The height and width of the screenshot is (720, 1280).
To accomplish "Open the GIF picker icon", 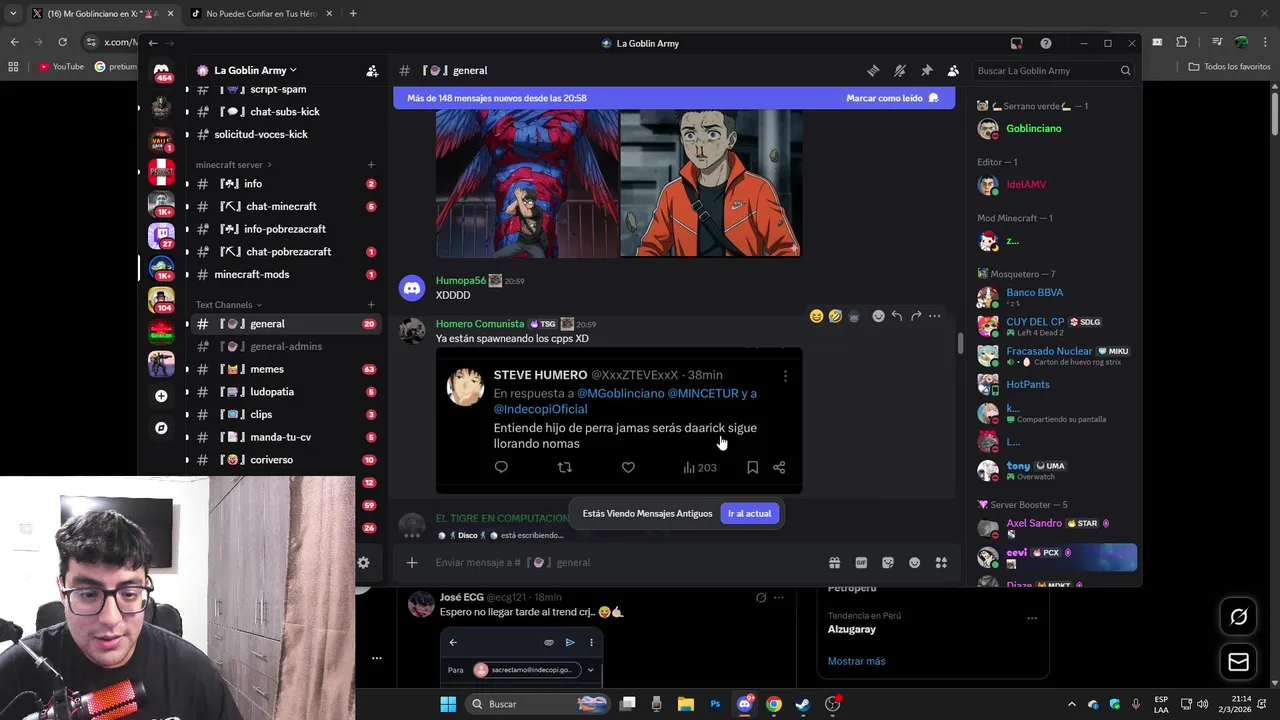I will pos(861,563).
